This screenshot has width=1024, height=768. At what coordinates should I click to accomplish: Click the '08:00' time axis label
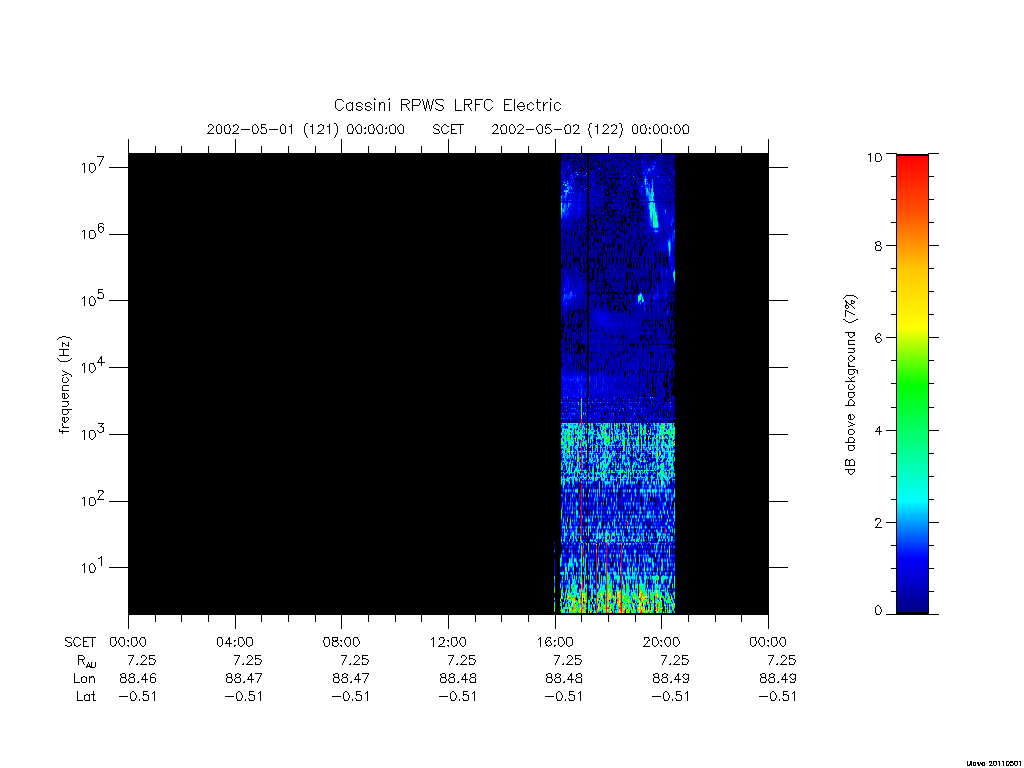pyautogui.click(x=342, y=642)
